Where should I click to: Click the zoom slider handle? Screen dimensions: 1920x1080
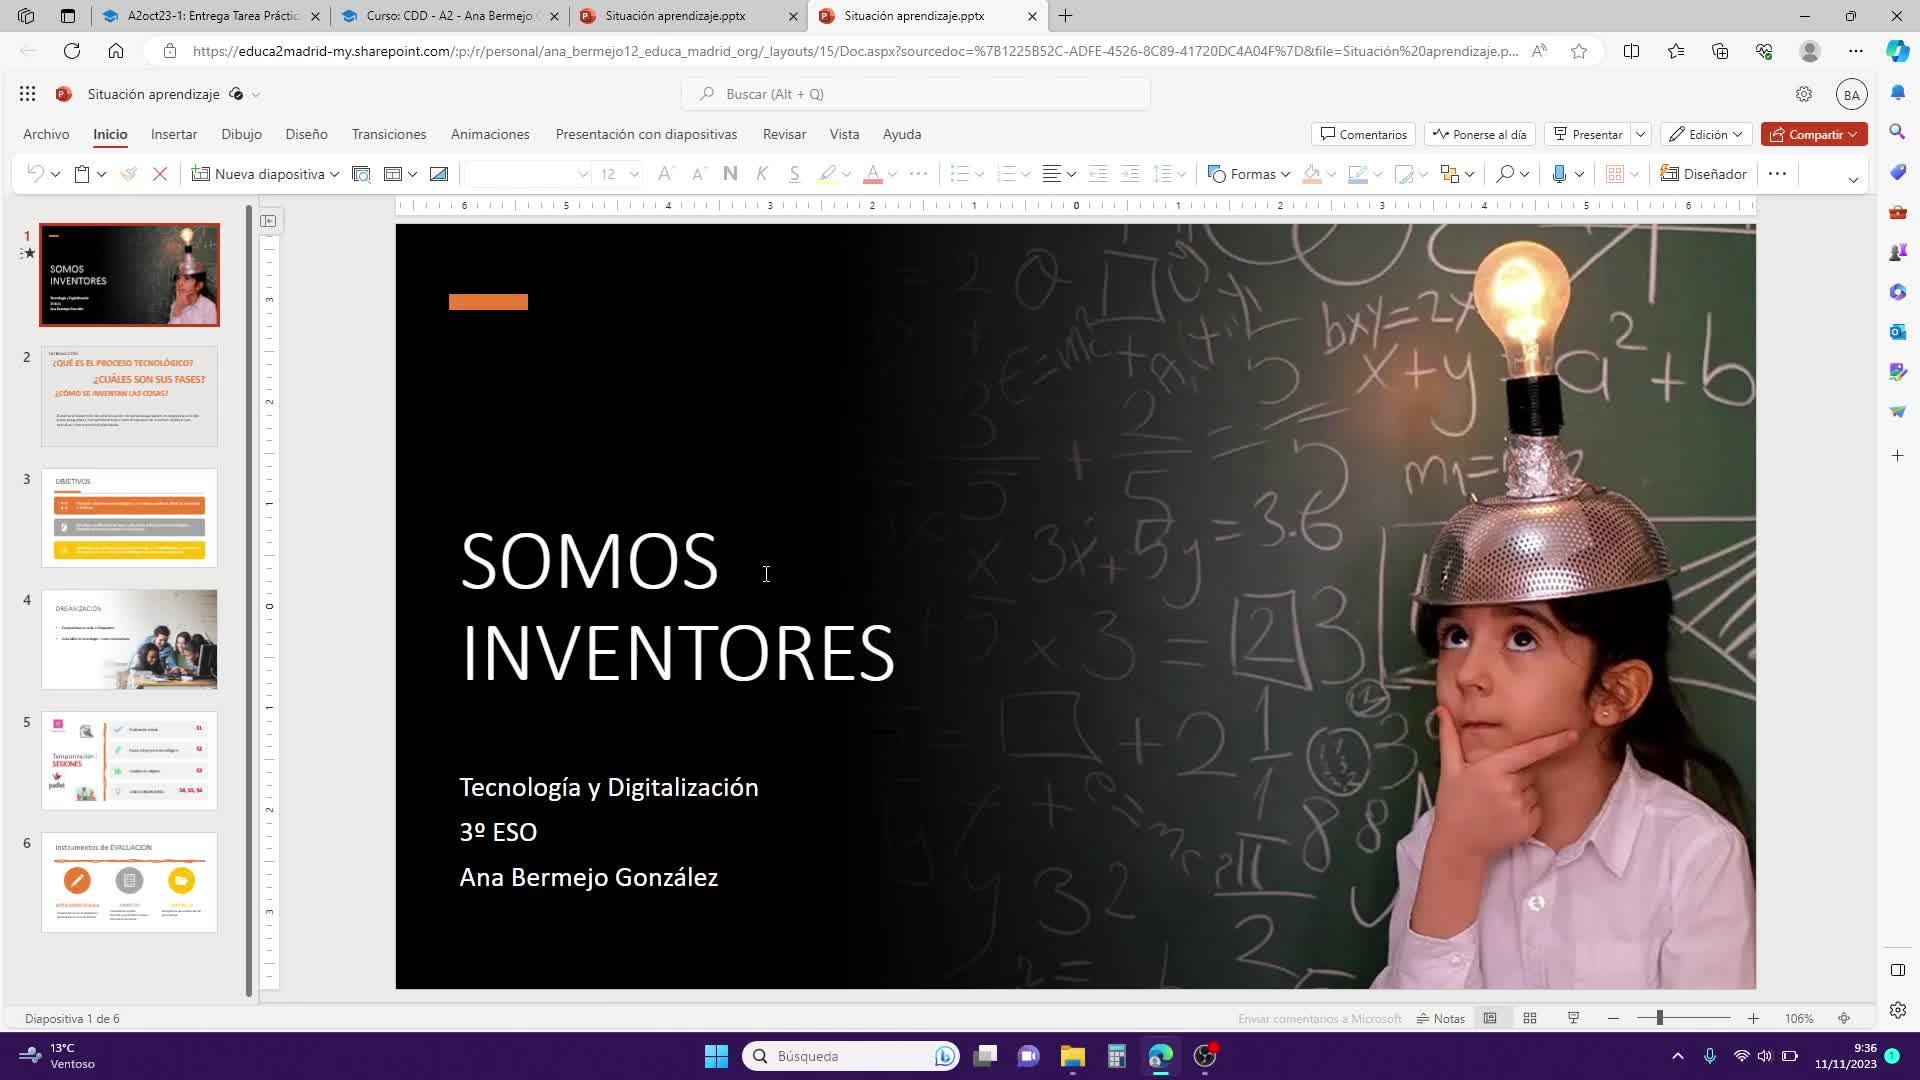[x=1659, y=1018]
